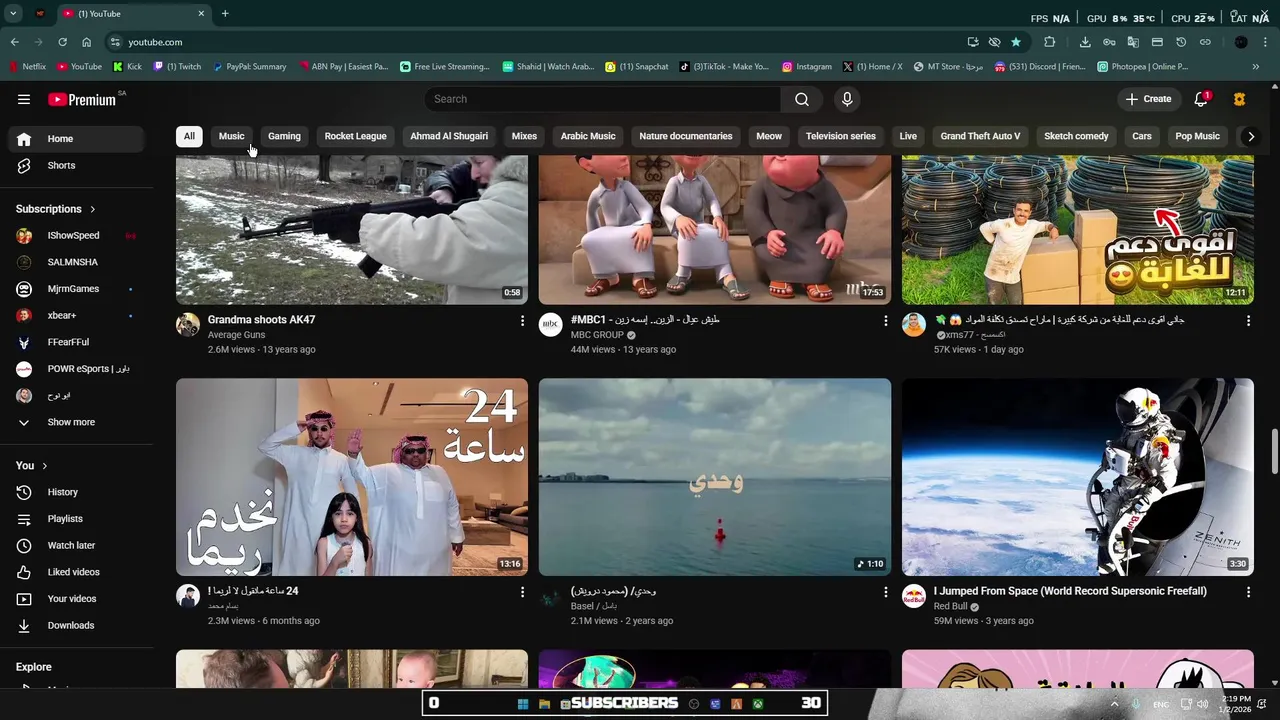The height and width of the screenshot is (720, 1280).
Task: Open the notifications bell
Action: coord(1201,99)
